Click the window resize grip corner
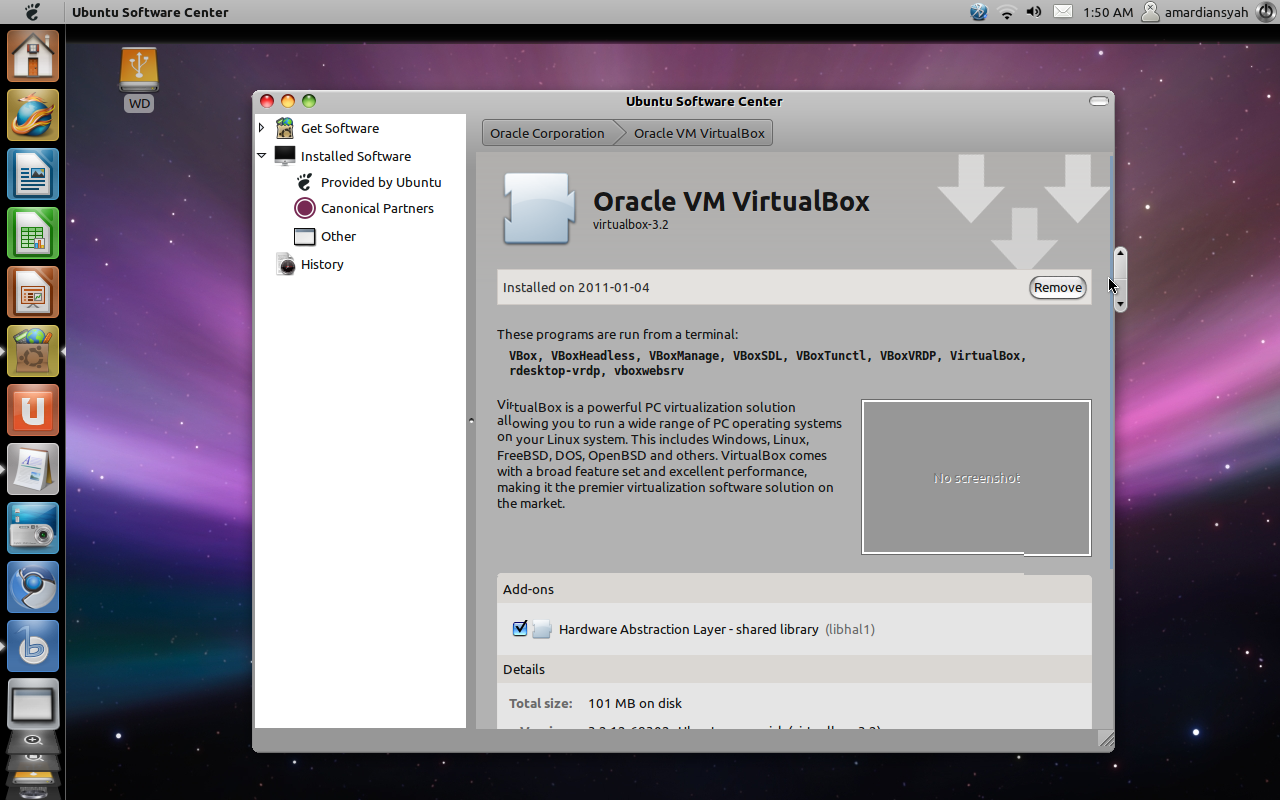 click(x=1106, y=740)
